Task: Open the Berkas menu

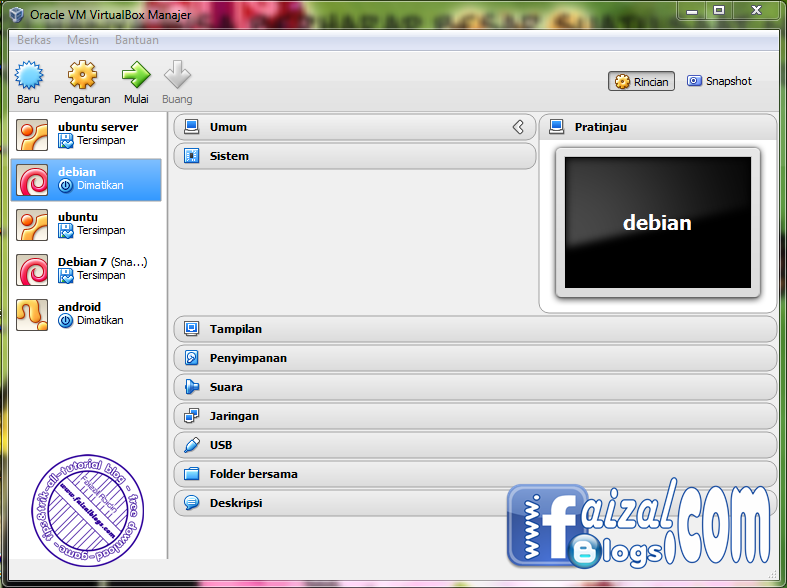Action: coord(34,40)
